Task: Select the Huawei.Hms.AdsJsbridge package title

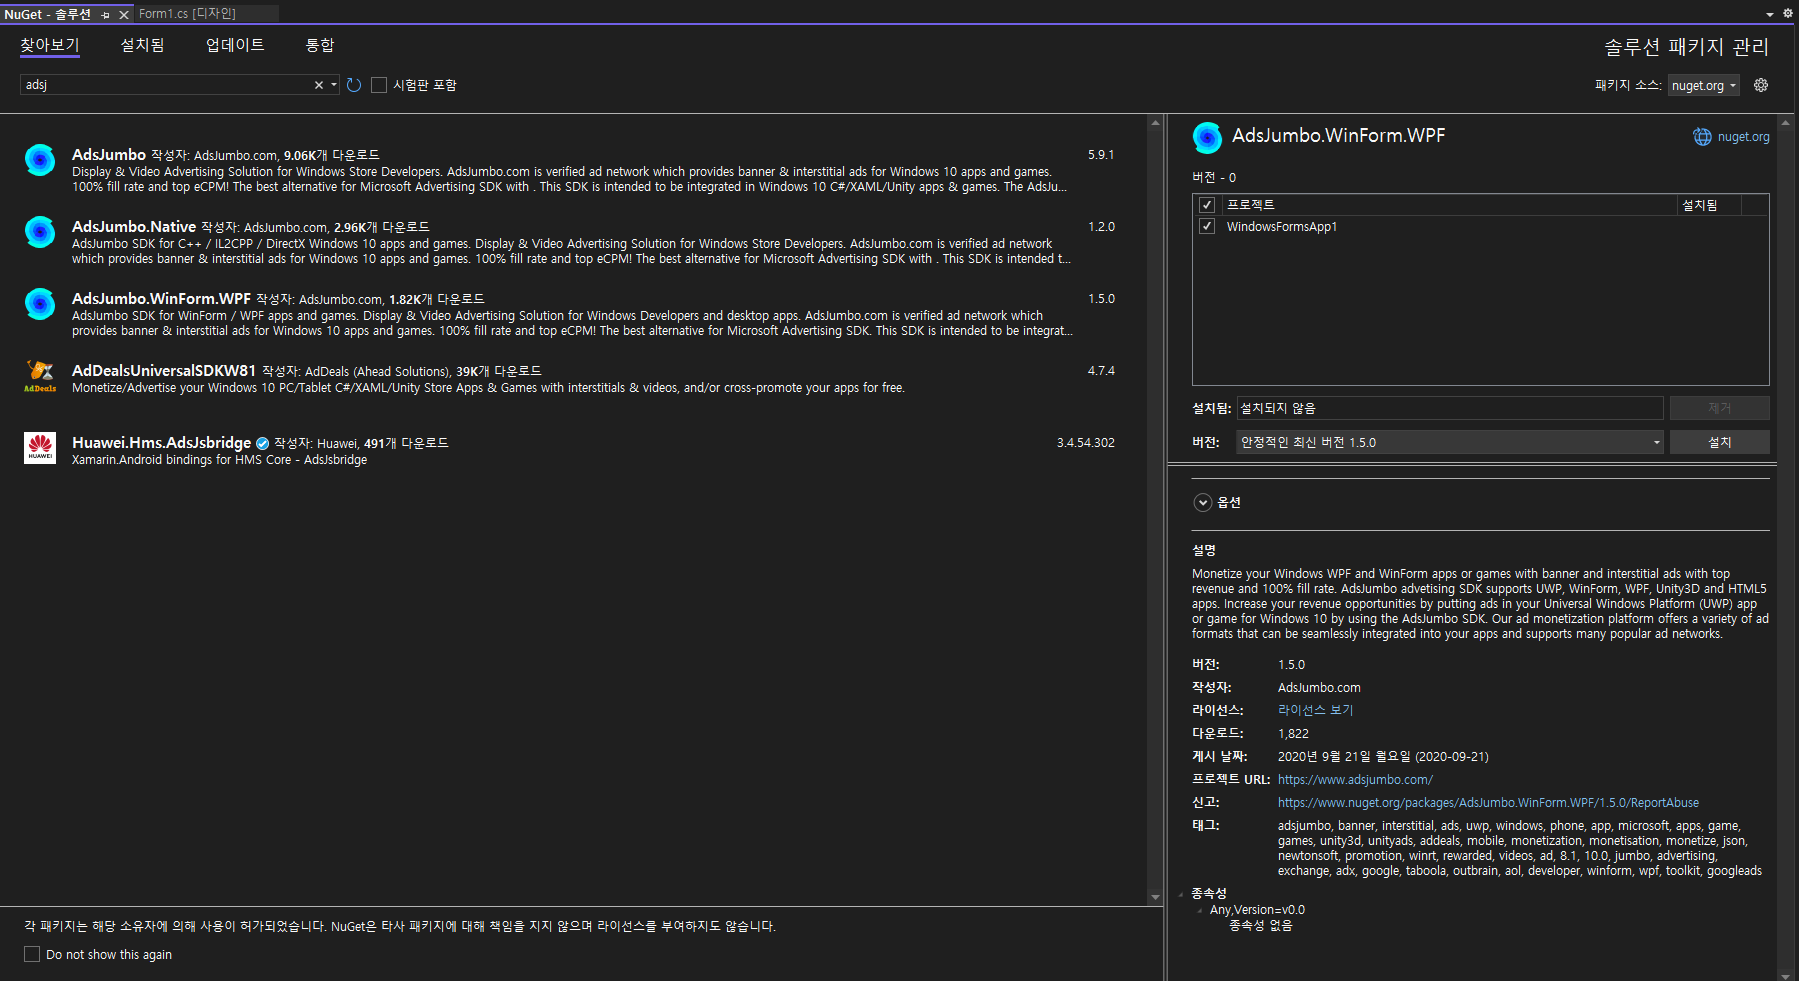Action: pos(161,443)
